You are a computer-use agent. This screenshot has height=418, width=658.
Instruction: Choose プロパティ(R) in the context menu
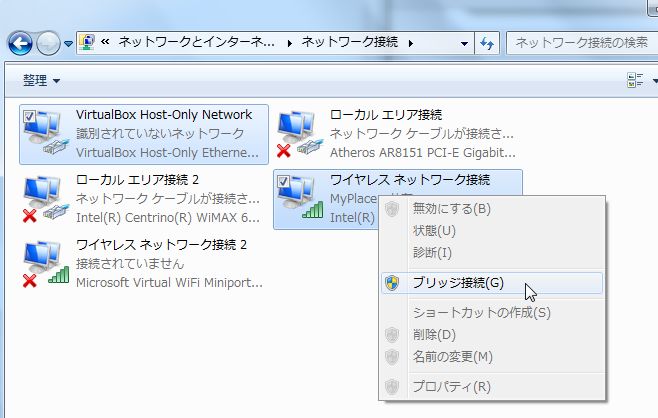[x=451, y=386]
